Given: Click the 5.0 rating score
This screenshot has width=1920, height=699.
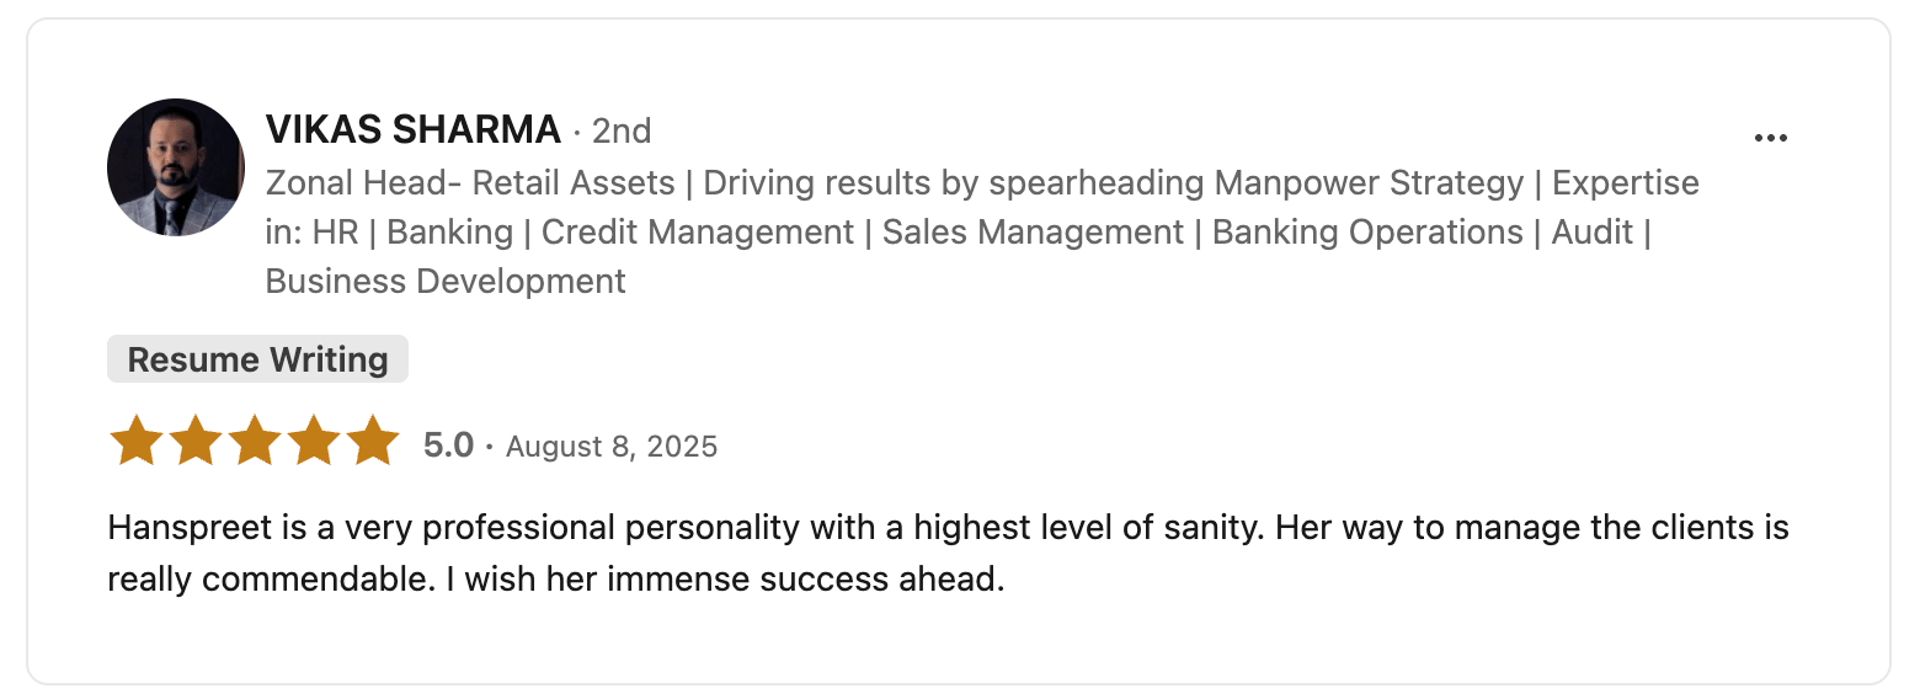Looking at the screenshot, I should click(448, 445).
